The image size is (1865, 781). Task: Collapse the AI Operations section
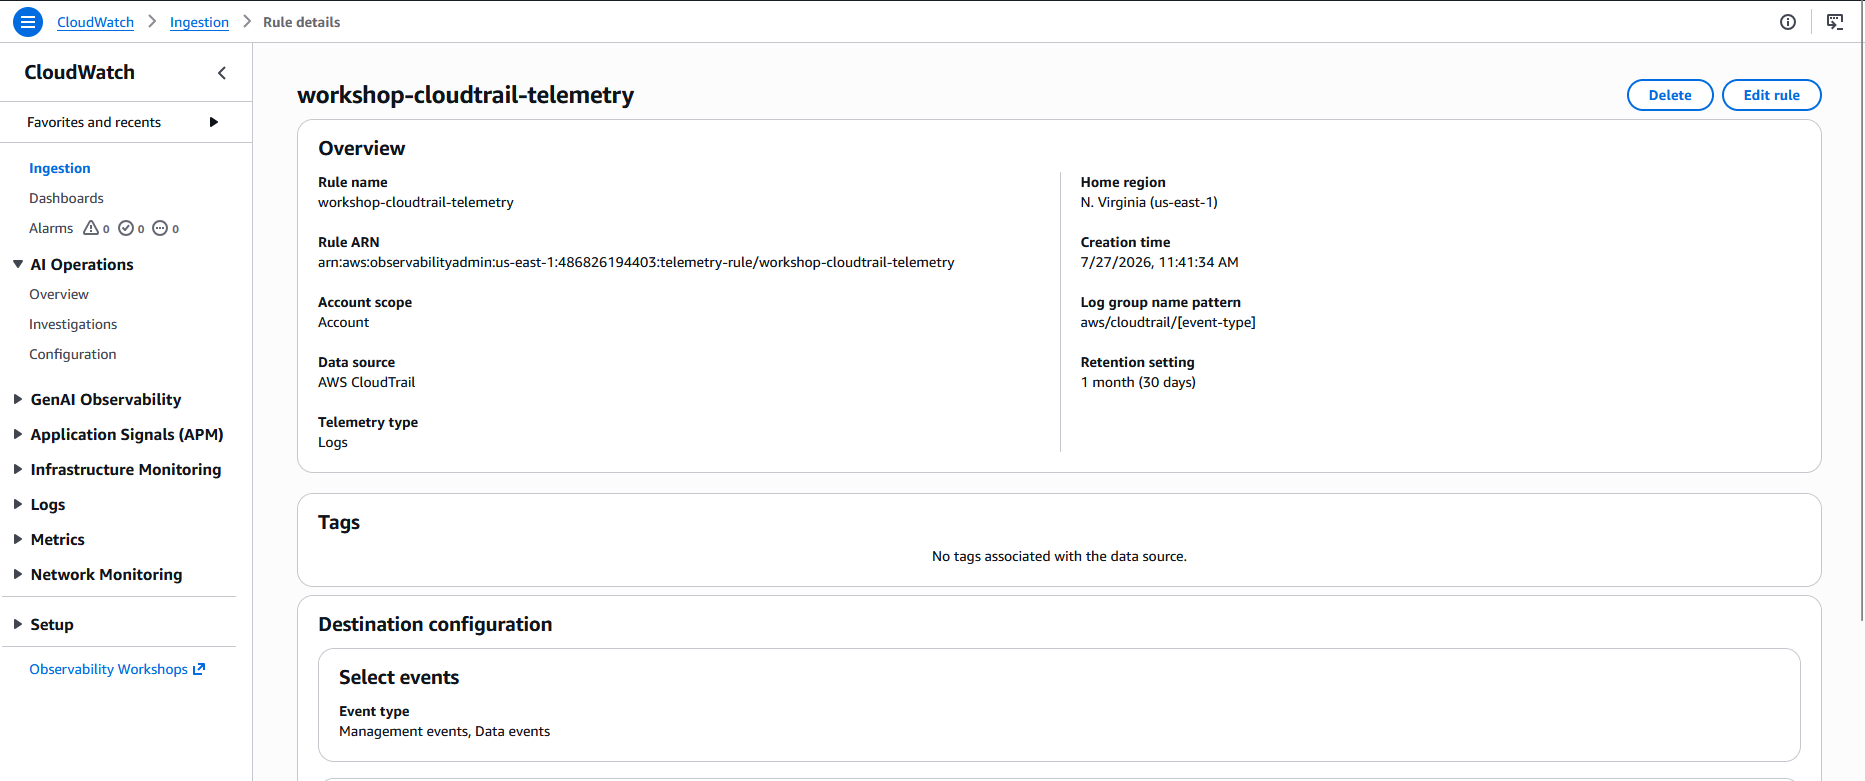(18, 264)
